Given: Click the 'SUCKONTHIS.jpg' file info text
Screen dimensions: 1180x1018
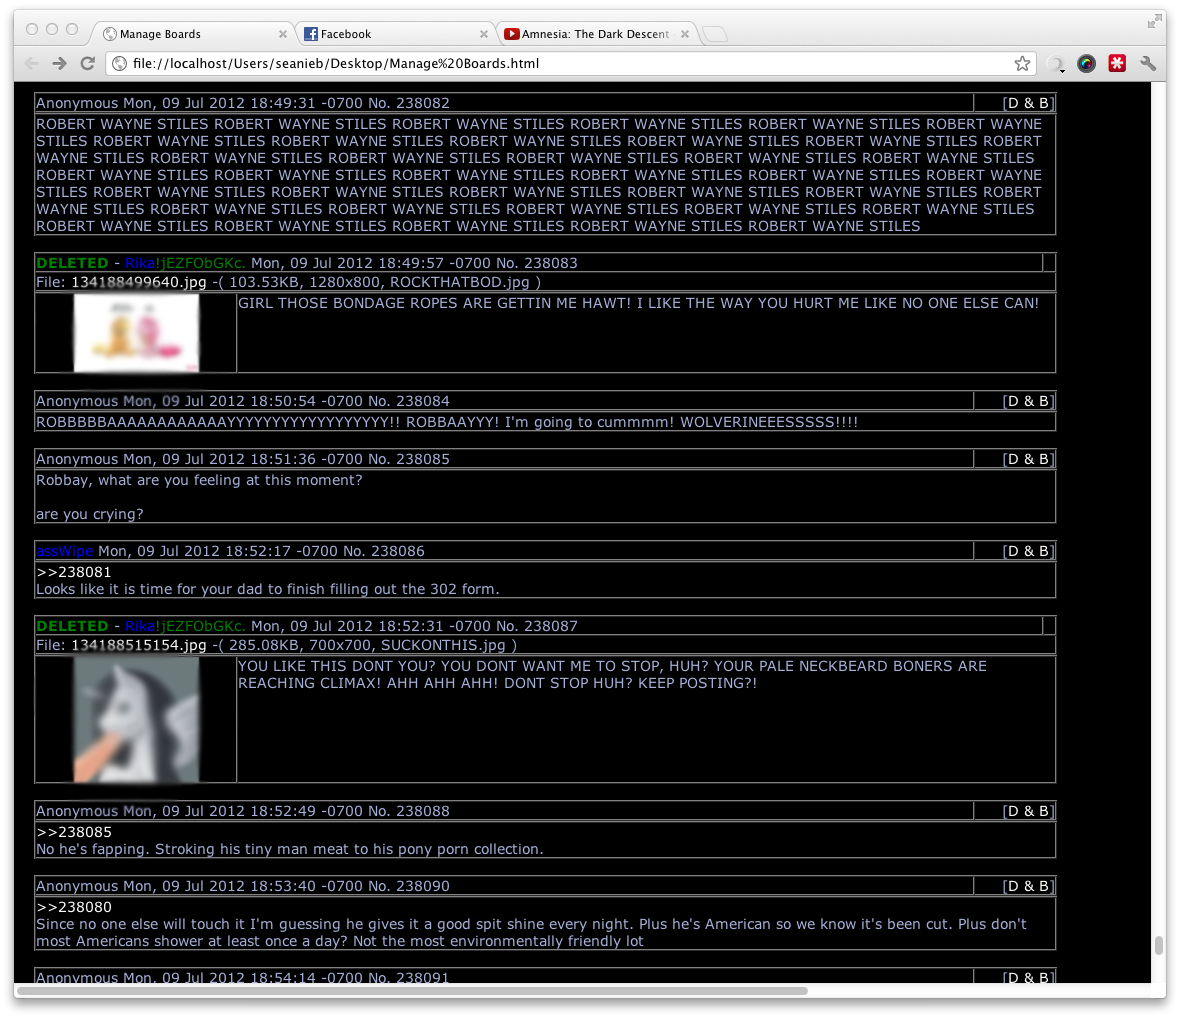Looking at the screenshot, I should (442, 645).
